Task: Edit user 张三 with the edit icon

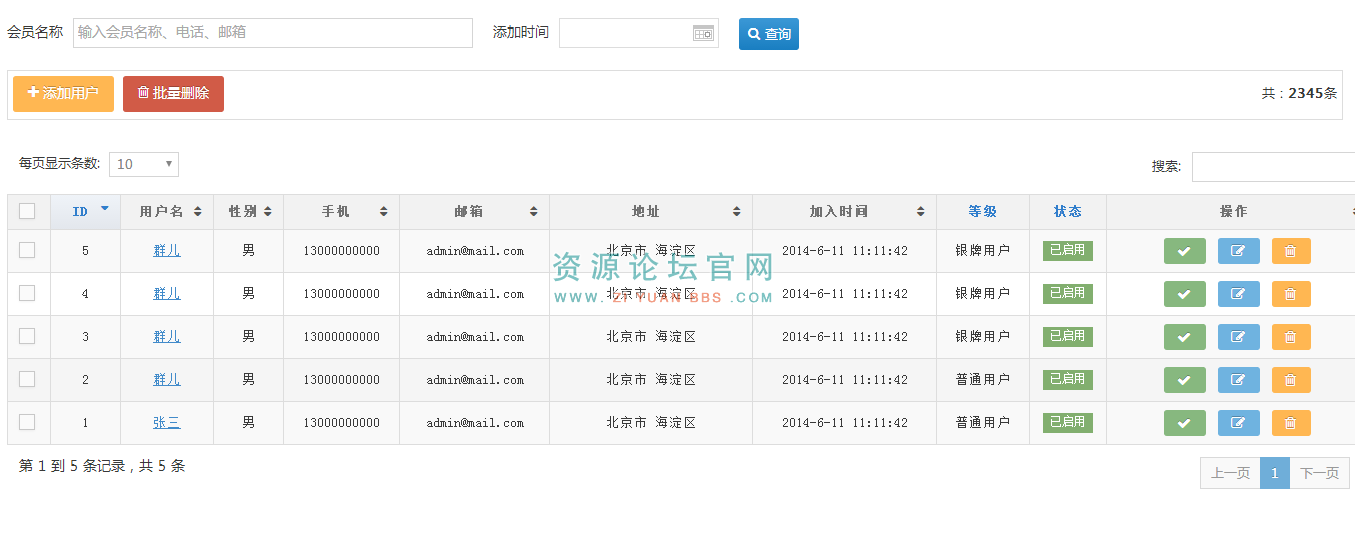Action: (1238, 423)
